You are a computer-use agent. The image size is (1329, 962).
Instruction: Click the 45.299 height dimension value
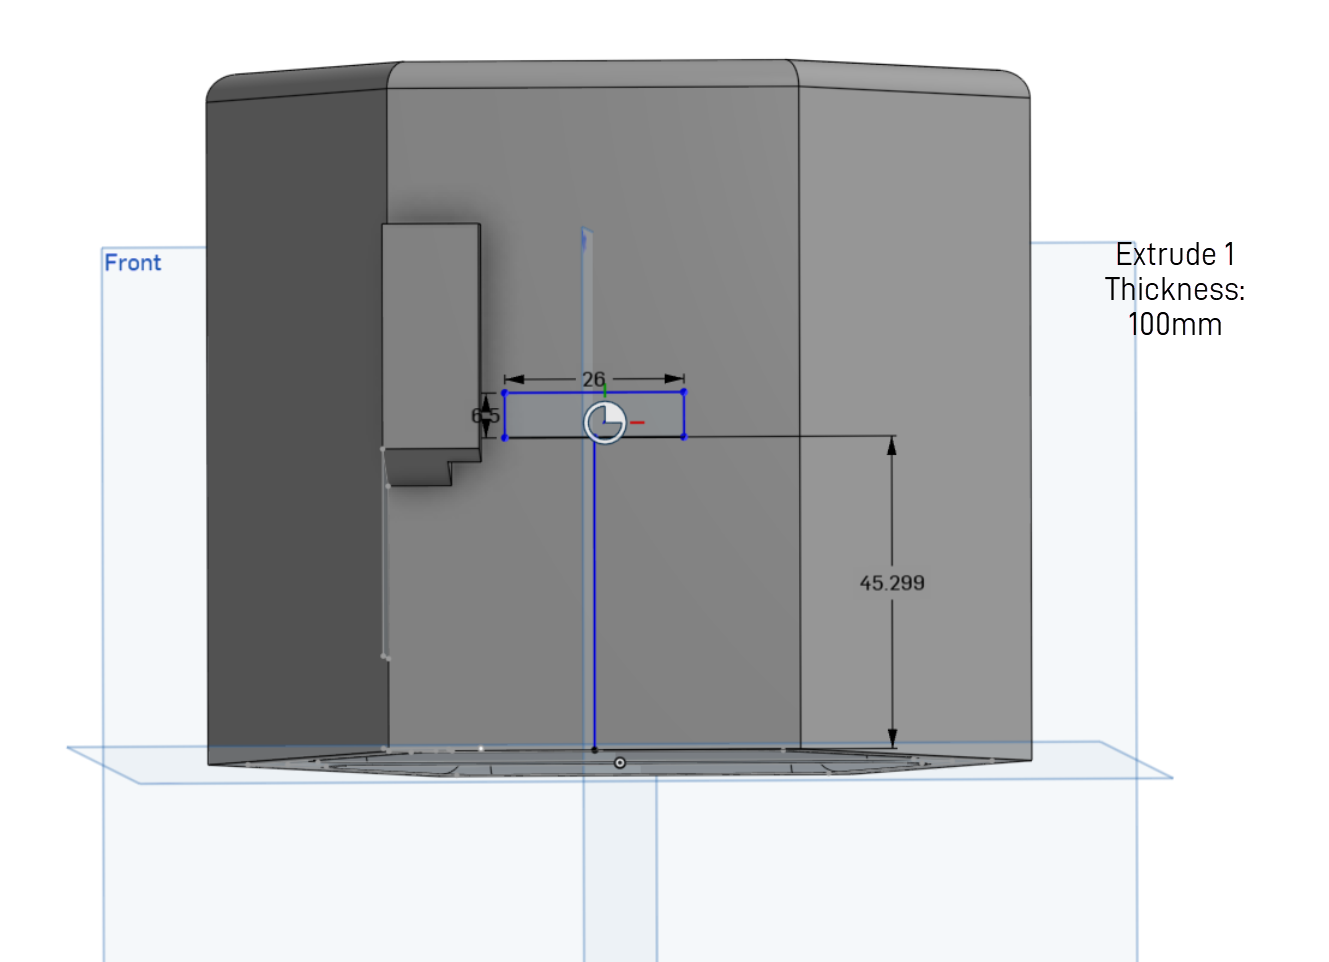click(x=892, y=582)
